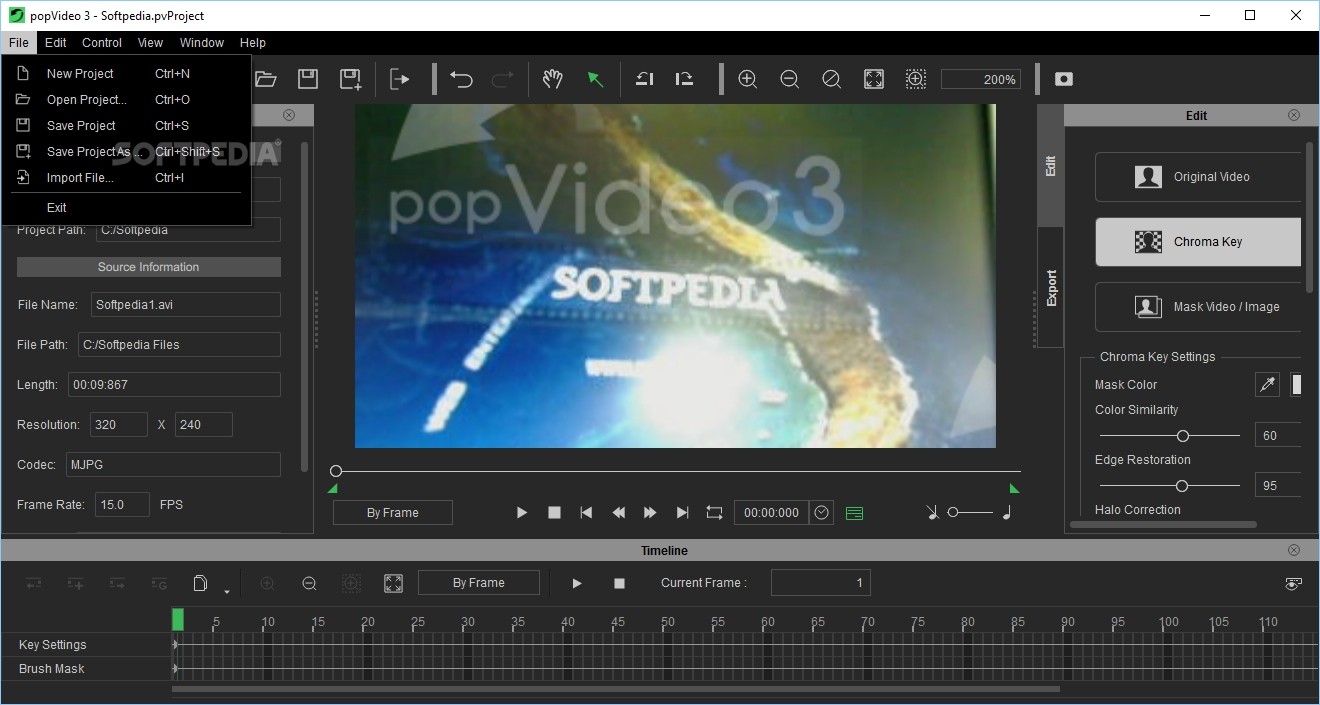Step back one frame with rewind button
The width and height of the screenshot is (1320, 705).
(619, 512)
